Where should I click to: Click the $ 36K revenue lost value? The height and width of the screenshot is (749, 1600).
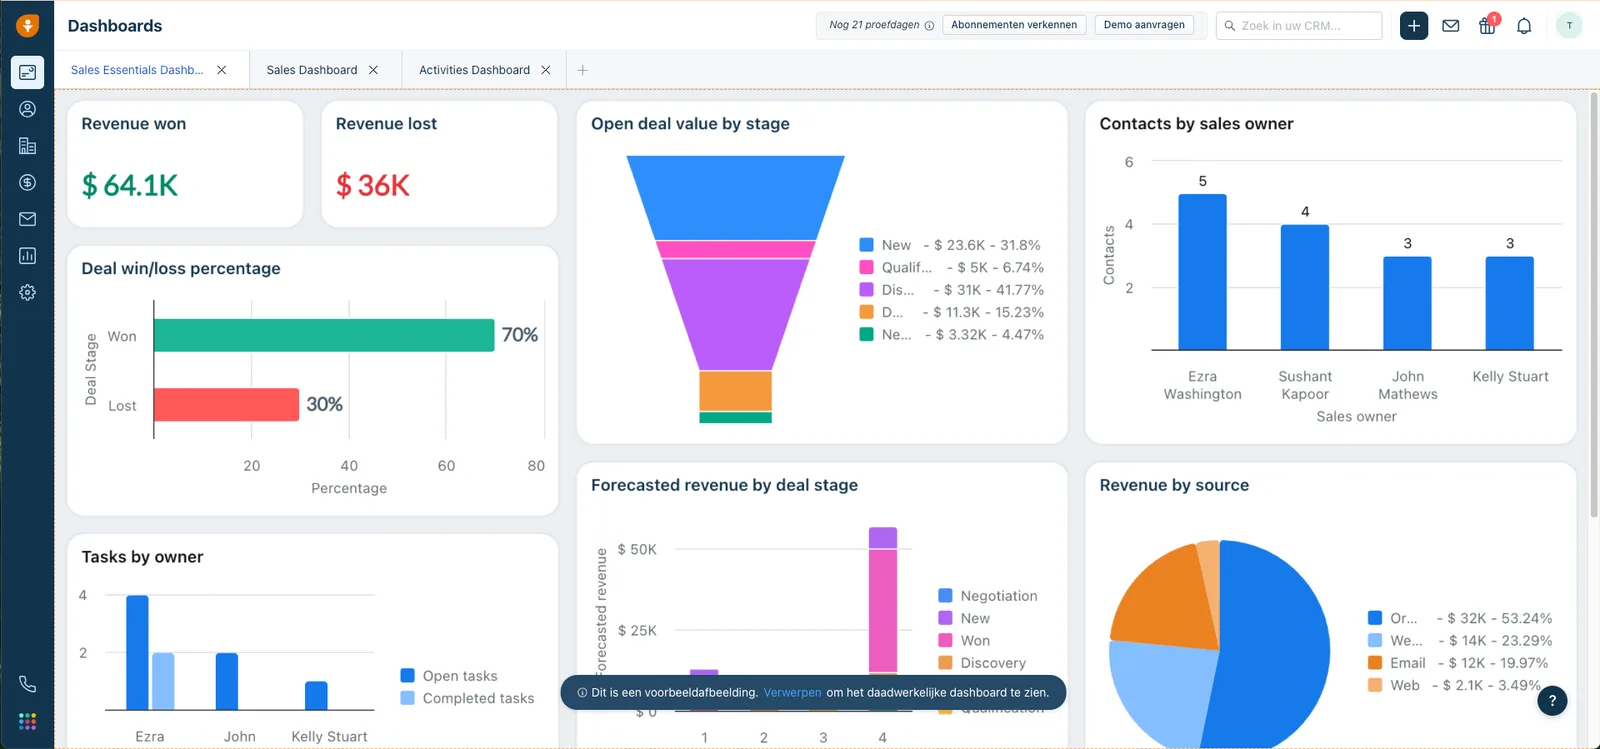coord(373,185)
